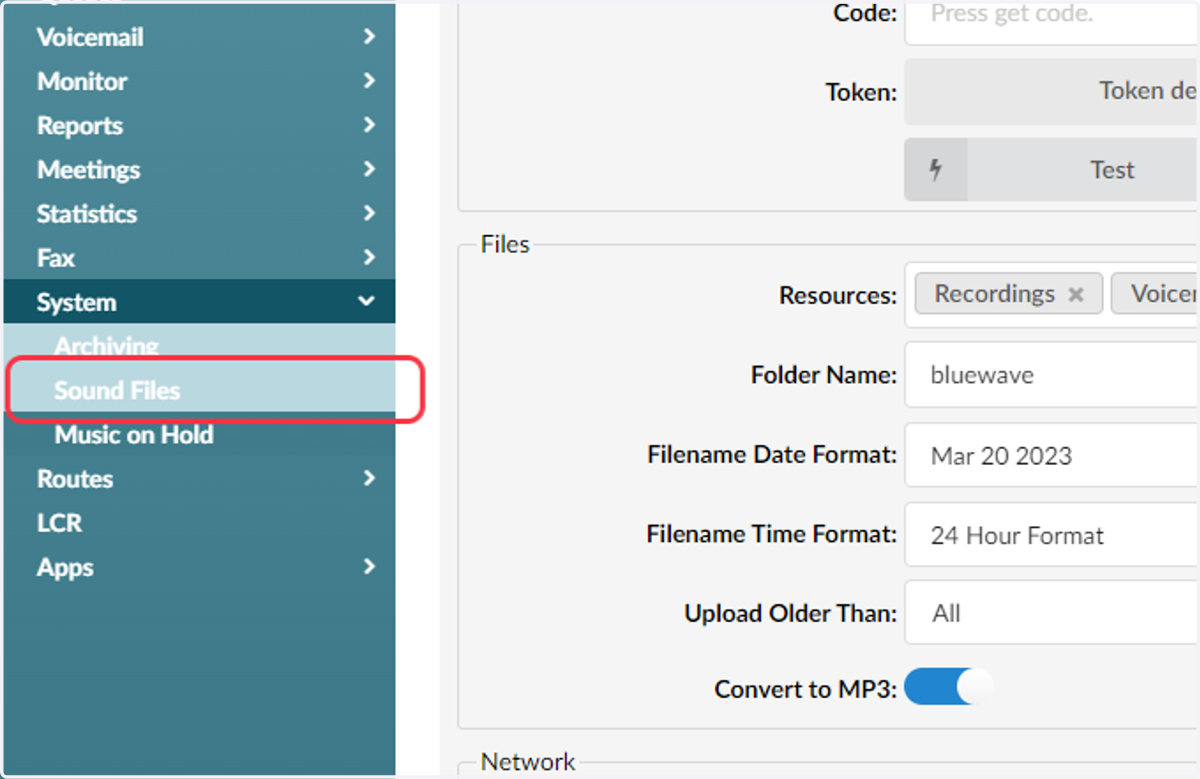Viewport: 1200px width, 779px height.
Task: Click the Convert to MP3 label
Action: 806,690
